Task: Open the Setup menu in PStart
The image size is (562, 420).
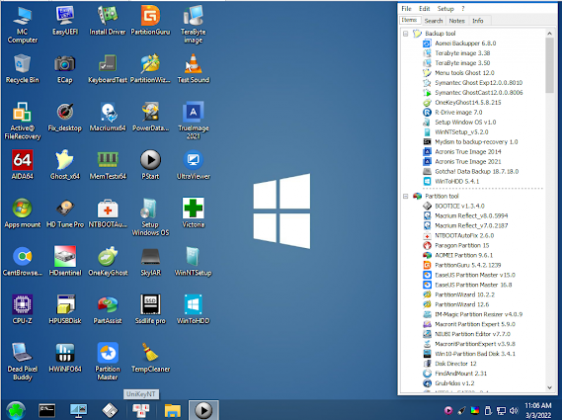Action: 446,9
